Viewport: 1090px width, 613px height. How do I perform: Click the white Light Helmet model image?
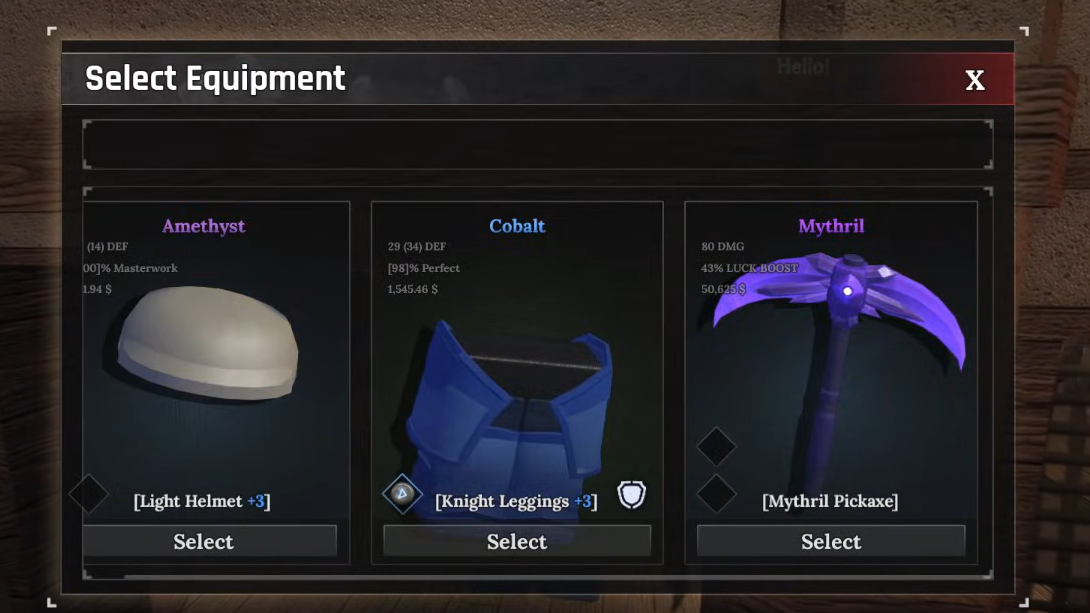(207, 342)
